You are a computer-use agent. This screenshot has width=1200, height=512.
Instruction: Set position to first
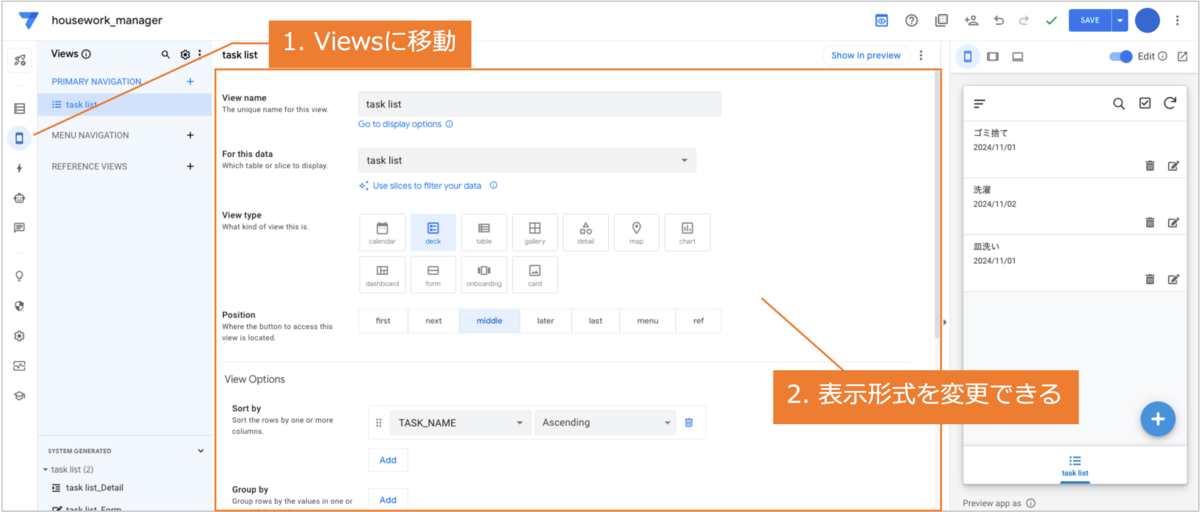tap(383, 321)
